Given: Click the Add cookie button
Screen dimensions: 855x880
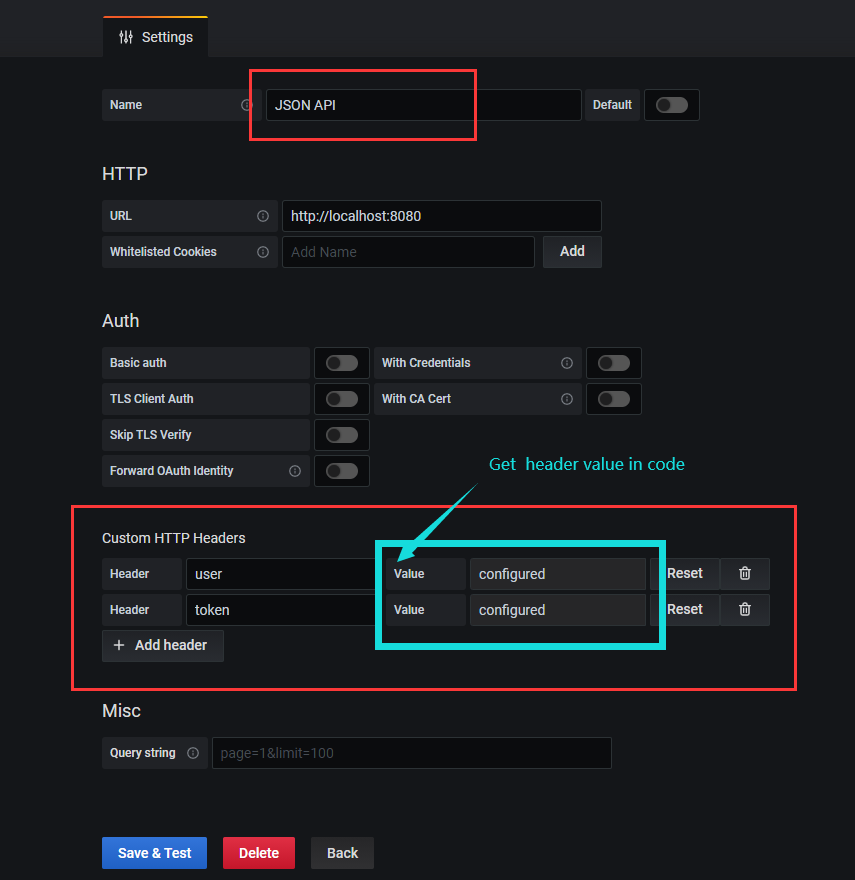Looking at the screenshot, I should (572, 251).
